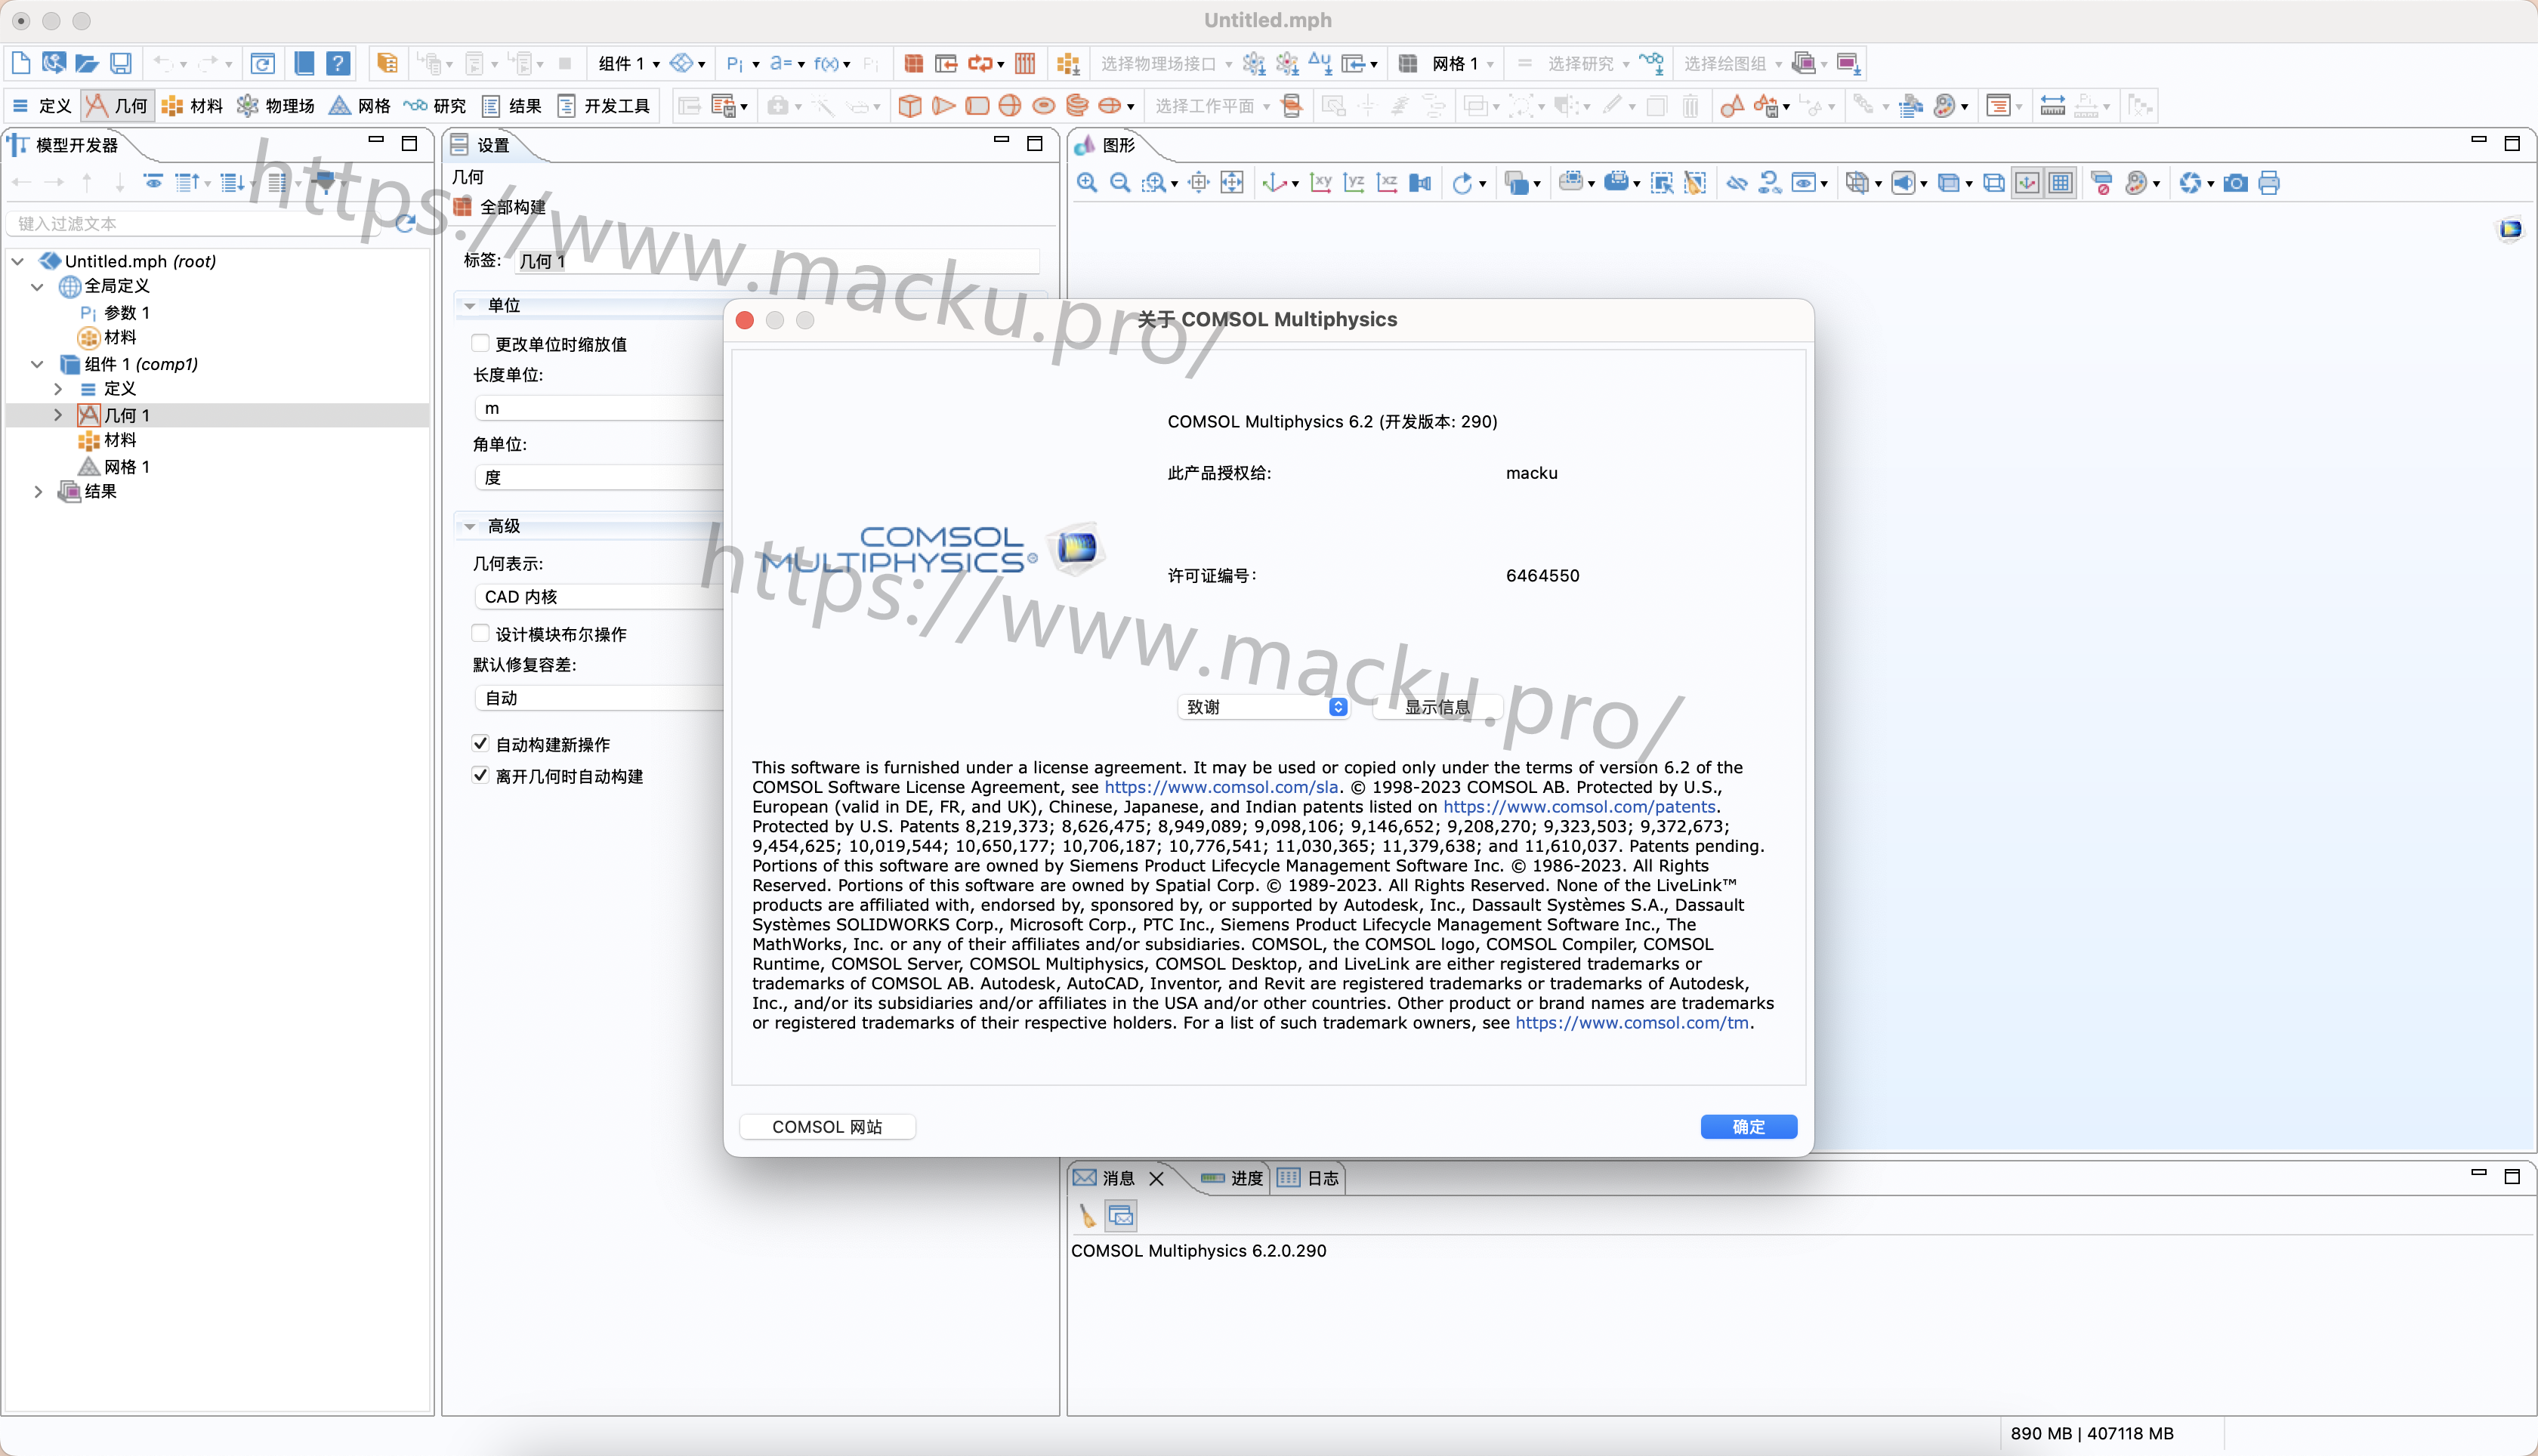Click the clear messages broom icon
Image resolution: width=2538 pixels, height=1456 pixels.
pyautogui.click(x=1087, y=1216)
